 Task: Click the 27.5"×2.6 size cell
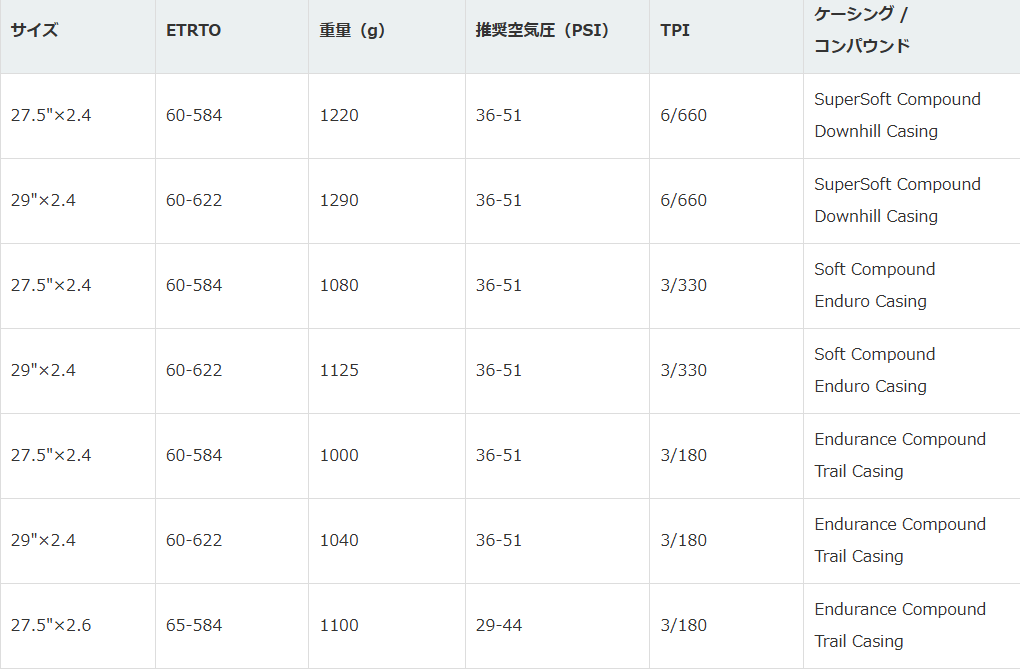click(x=51, y=625)
